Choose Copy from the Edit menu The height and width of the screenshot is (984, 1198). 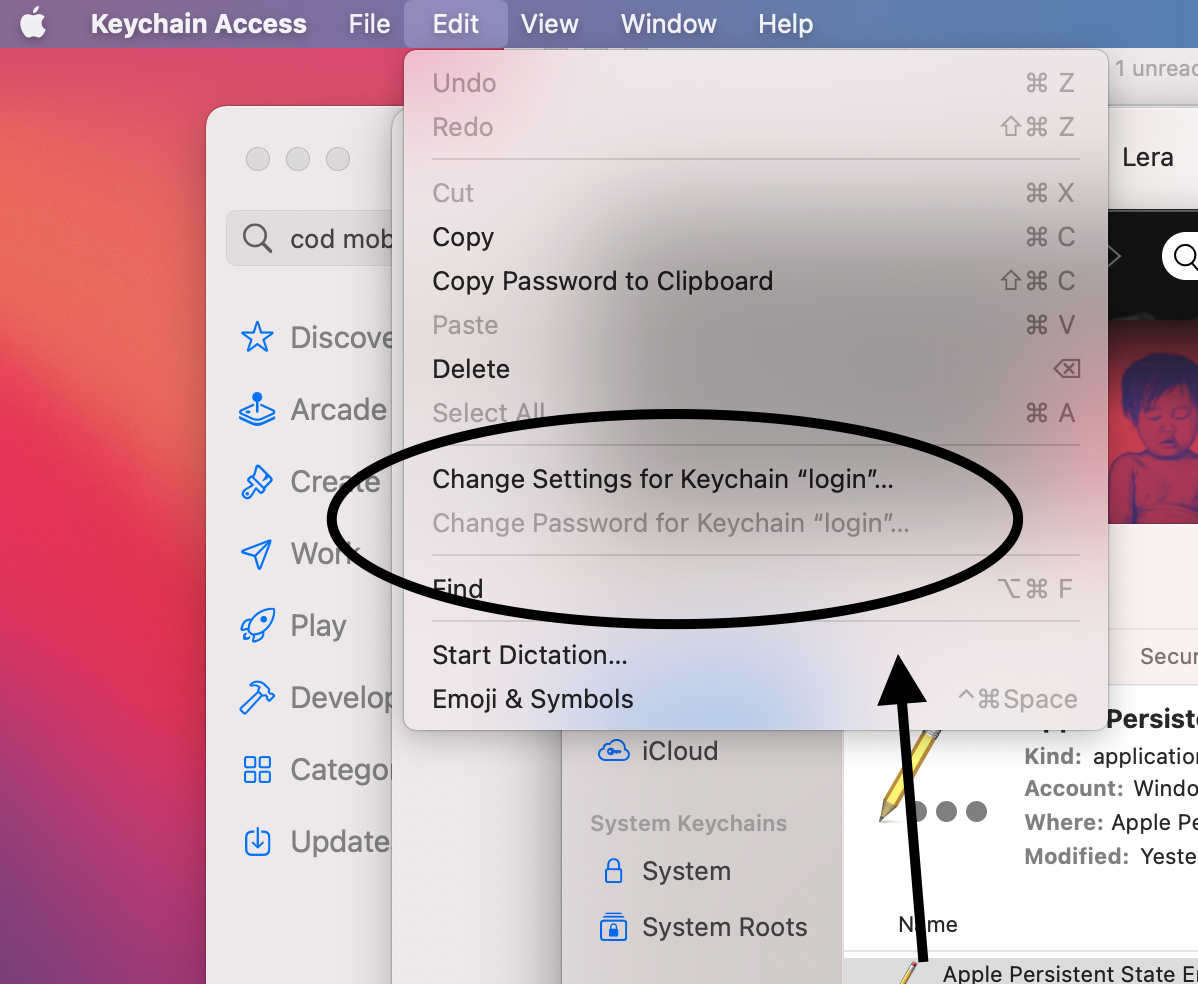tap(755, 237)
